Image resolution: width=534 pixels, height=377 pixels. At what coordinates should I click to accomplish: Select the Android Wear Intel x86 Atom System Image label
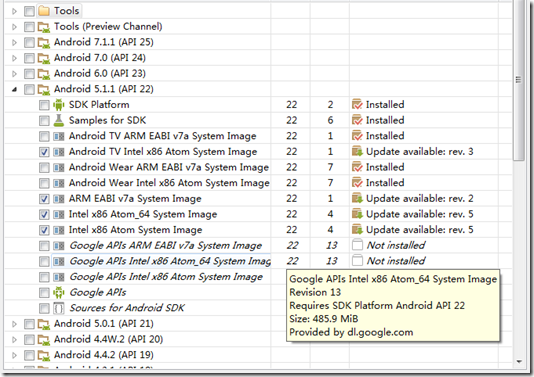pos(169,183)
